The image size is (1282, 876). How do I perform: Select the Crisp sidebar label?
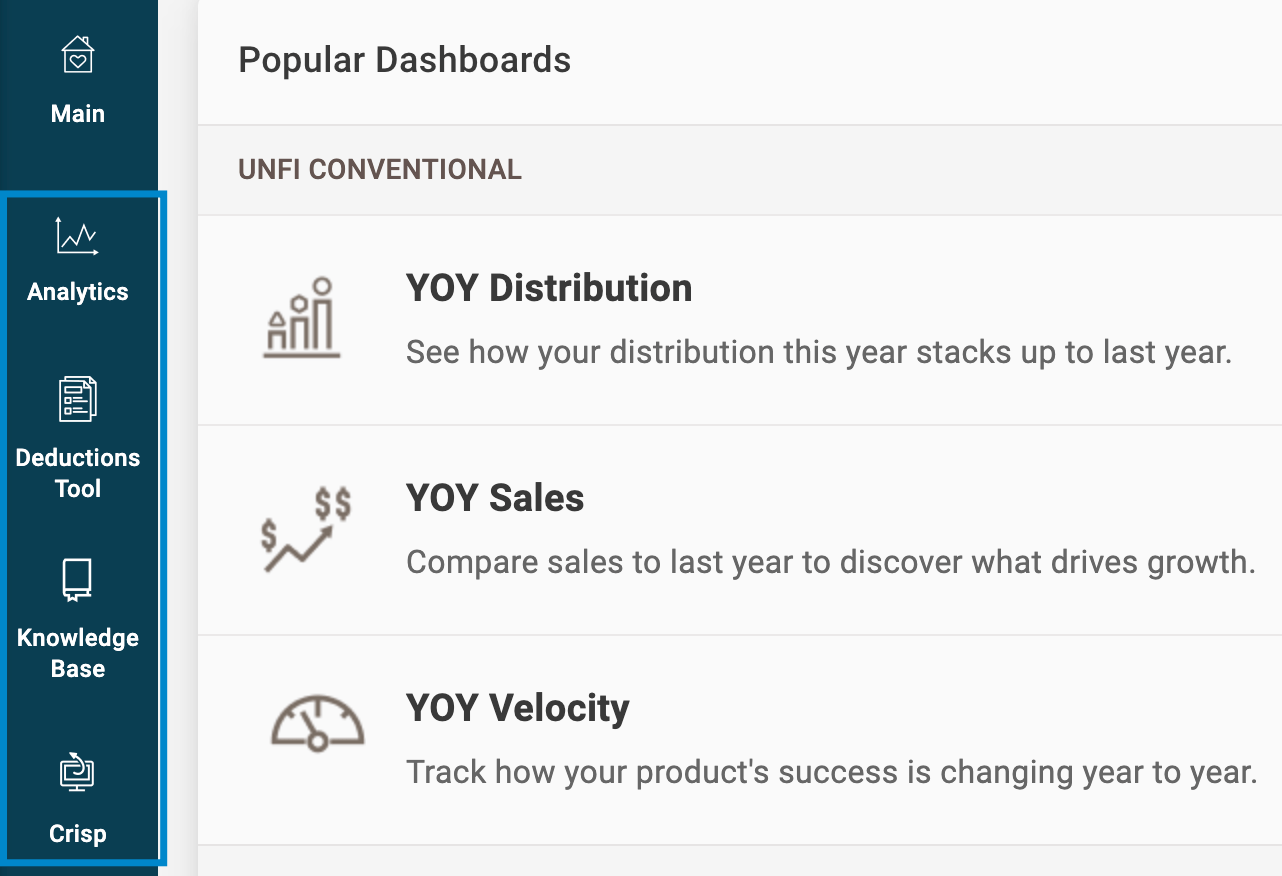(78, 834)
